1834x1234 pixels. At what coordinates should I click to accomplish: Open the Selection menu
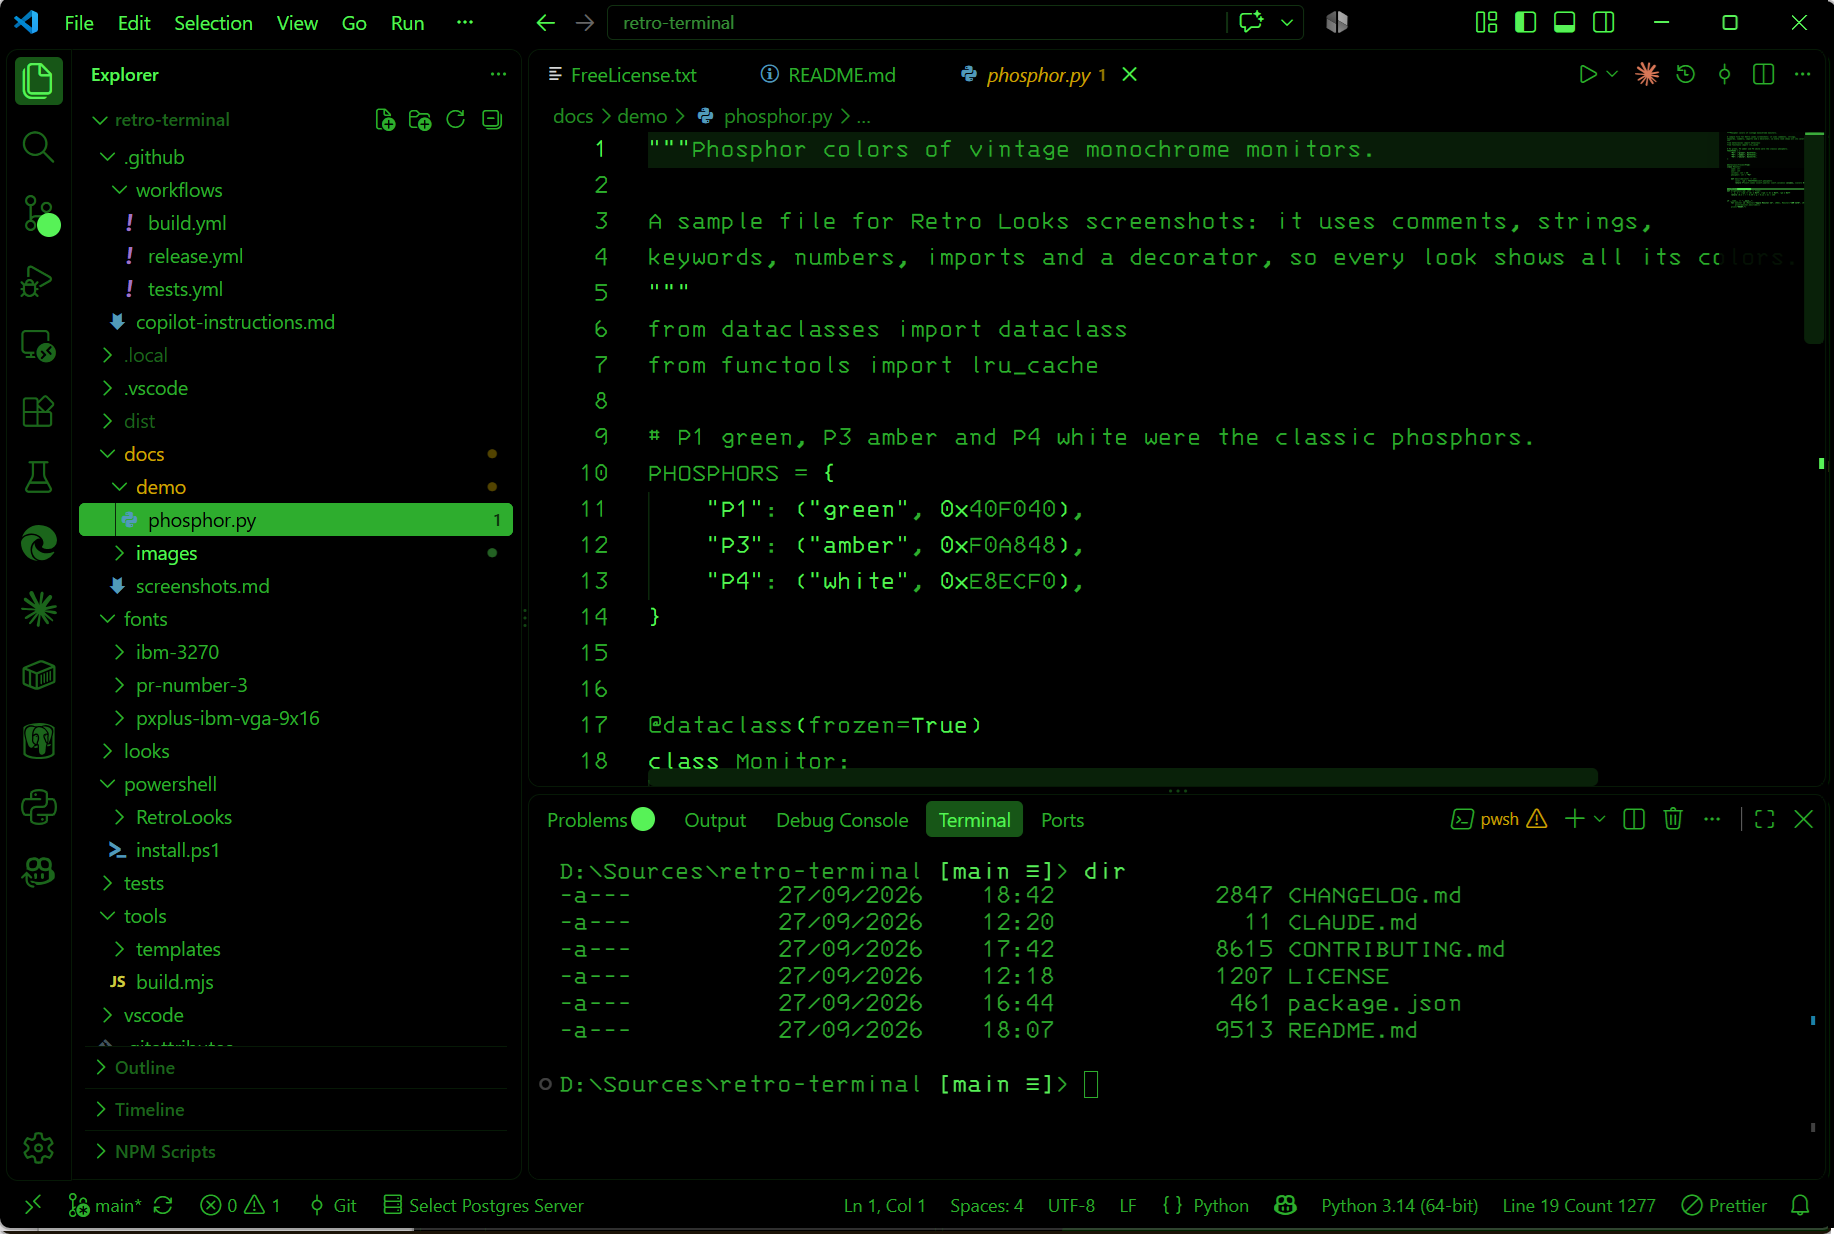pos(213,23)
